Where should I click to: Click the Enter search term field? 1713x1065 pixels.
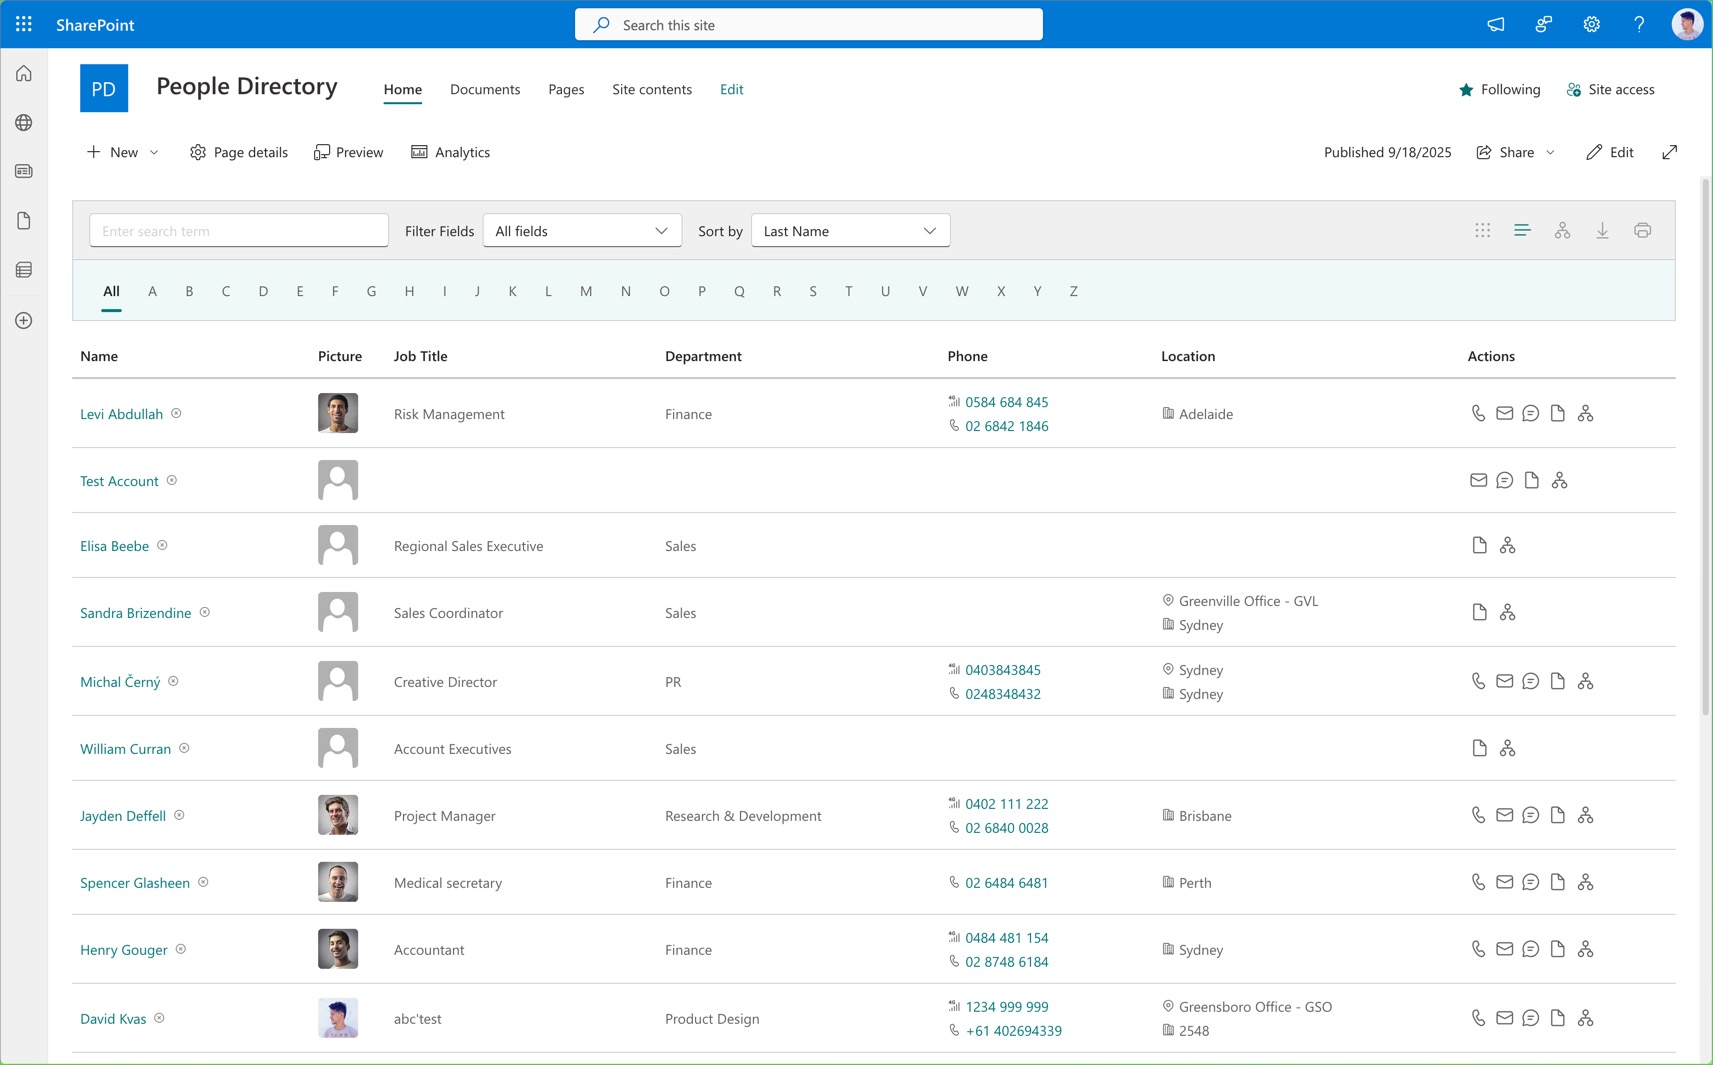tap(239, 231)
